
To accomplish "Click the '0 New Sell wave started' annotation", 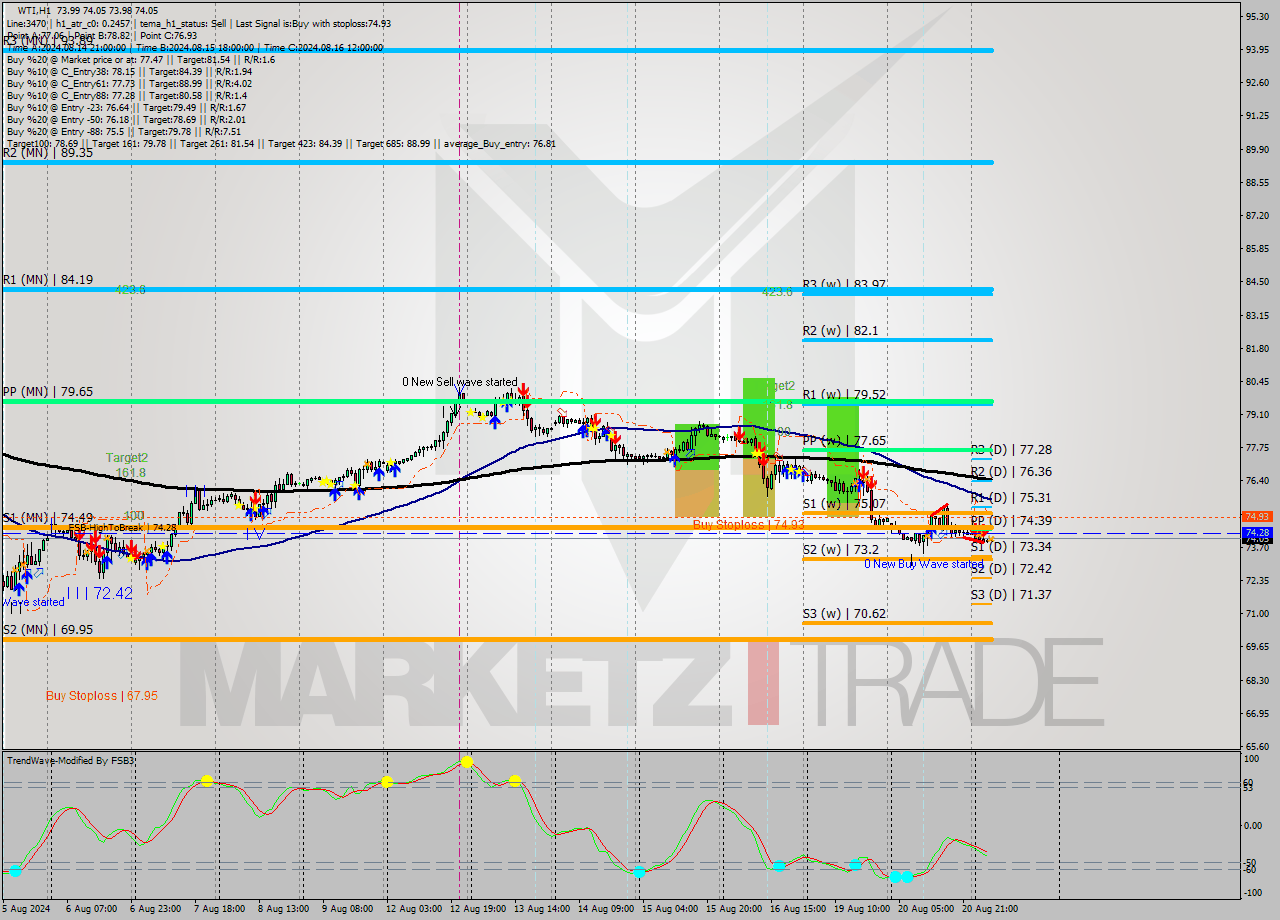I will pyautogui.click(x=460, y=382).
